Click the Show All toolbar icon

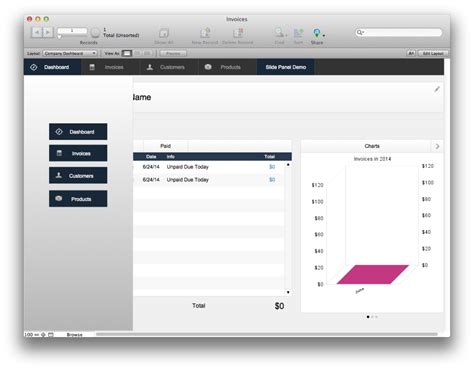coord(164,33)
